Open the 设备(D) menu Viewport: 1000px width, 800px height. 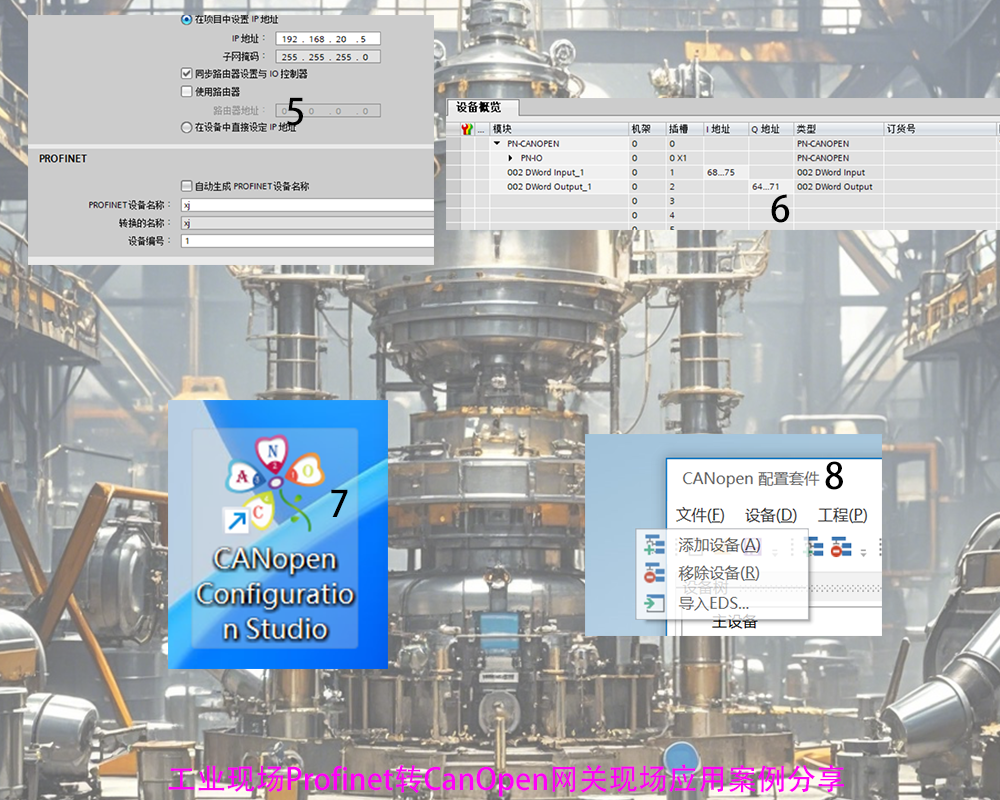coord(771,515)
